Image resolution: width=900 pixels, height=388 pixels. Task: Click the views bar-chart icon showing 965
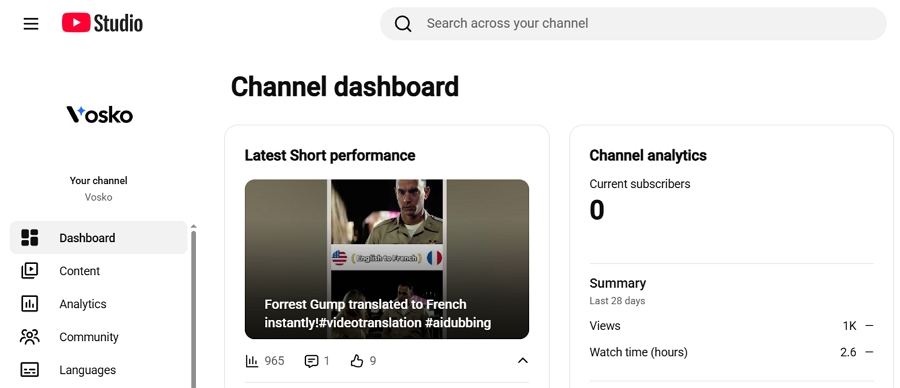[x=251, y=361]
